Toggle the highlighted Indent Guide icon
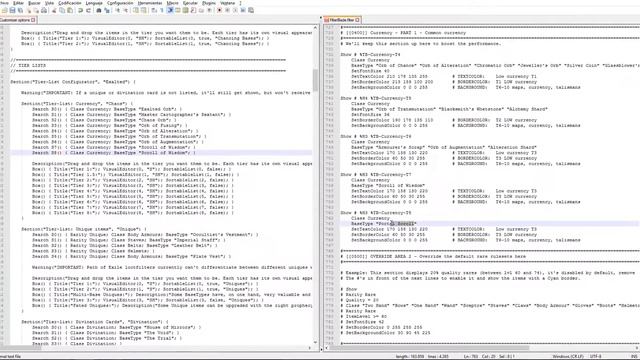The height and width of the screenshot is (360, 640). pos(170,10)
